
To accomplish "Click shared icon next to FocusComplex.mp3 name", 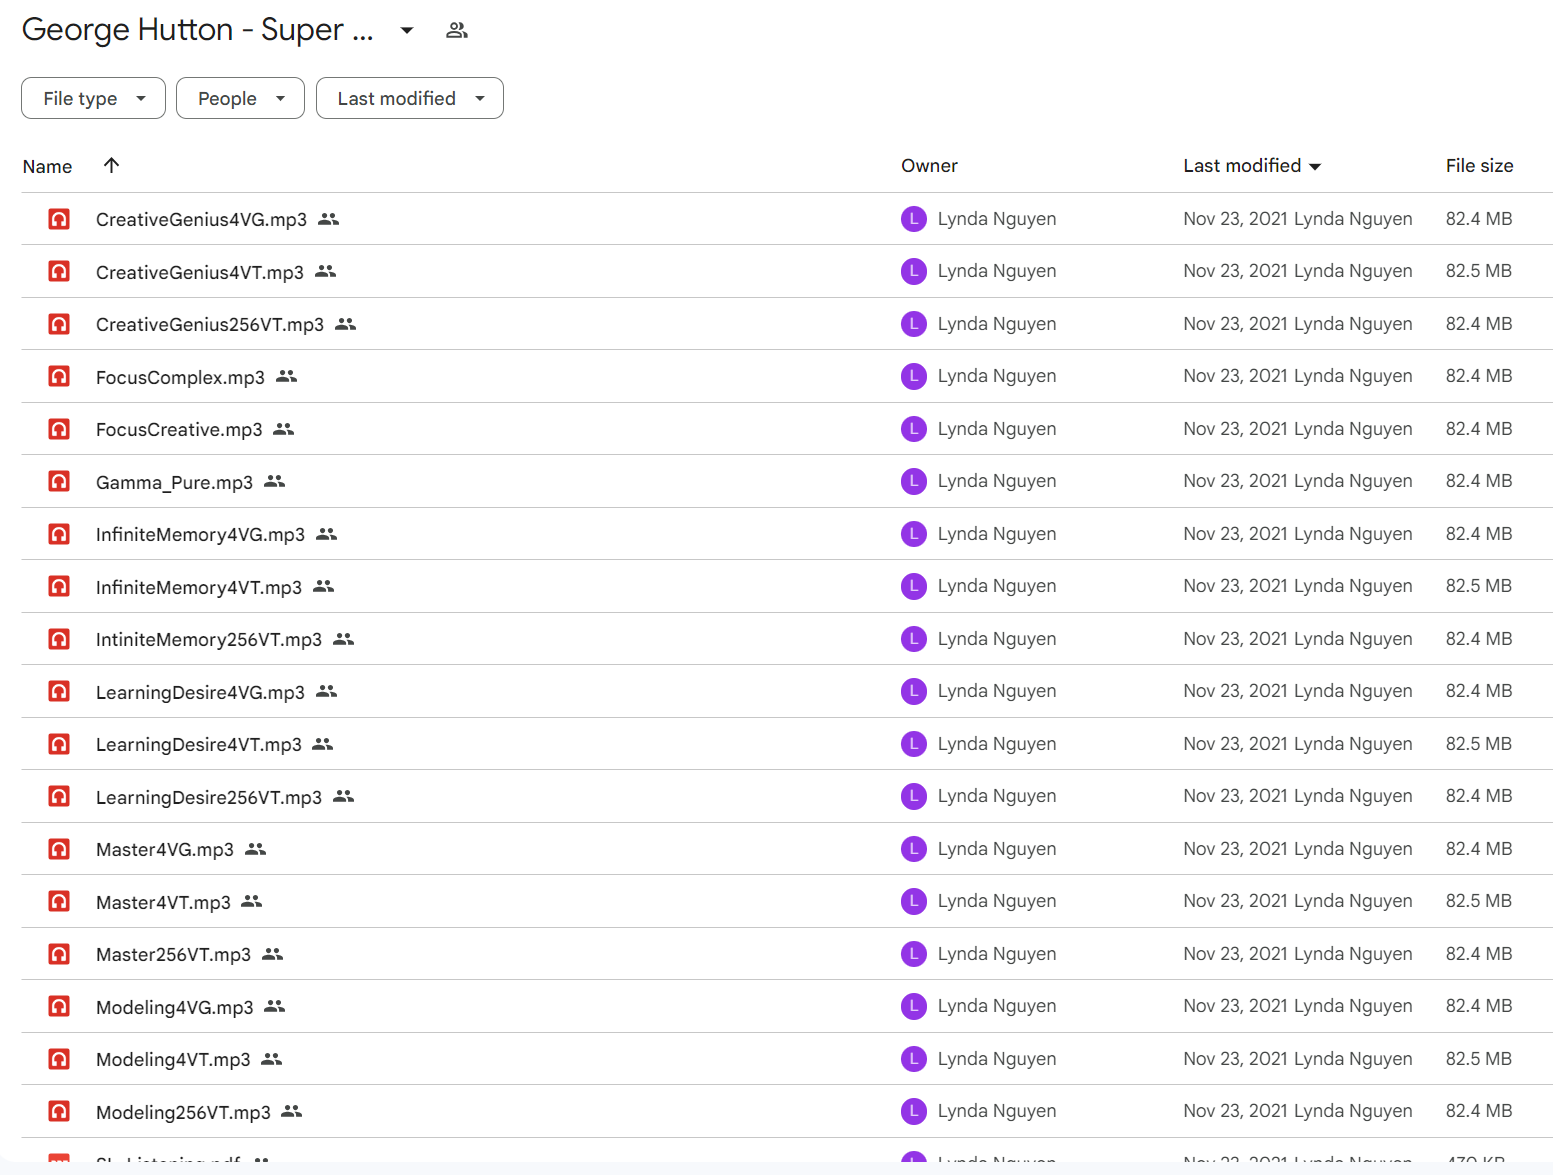I will click(287, 376).
